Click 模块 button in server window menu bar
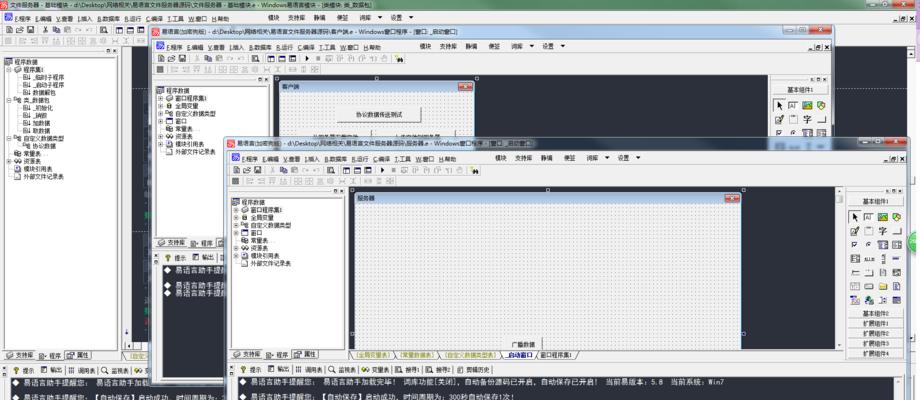The height and width of the screenshot is (400, 920). [500, 158]
